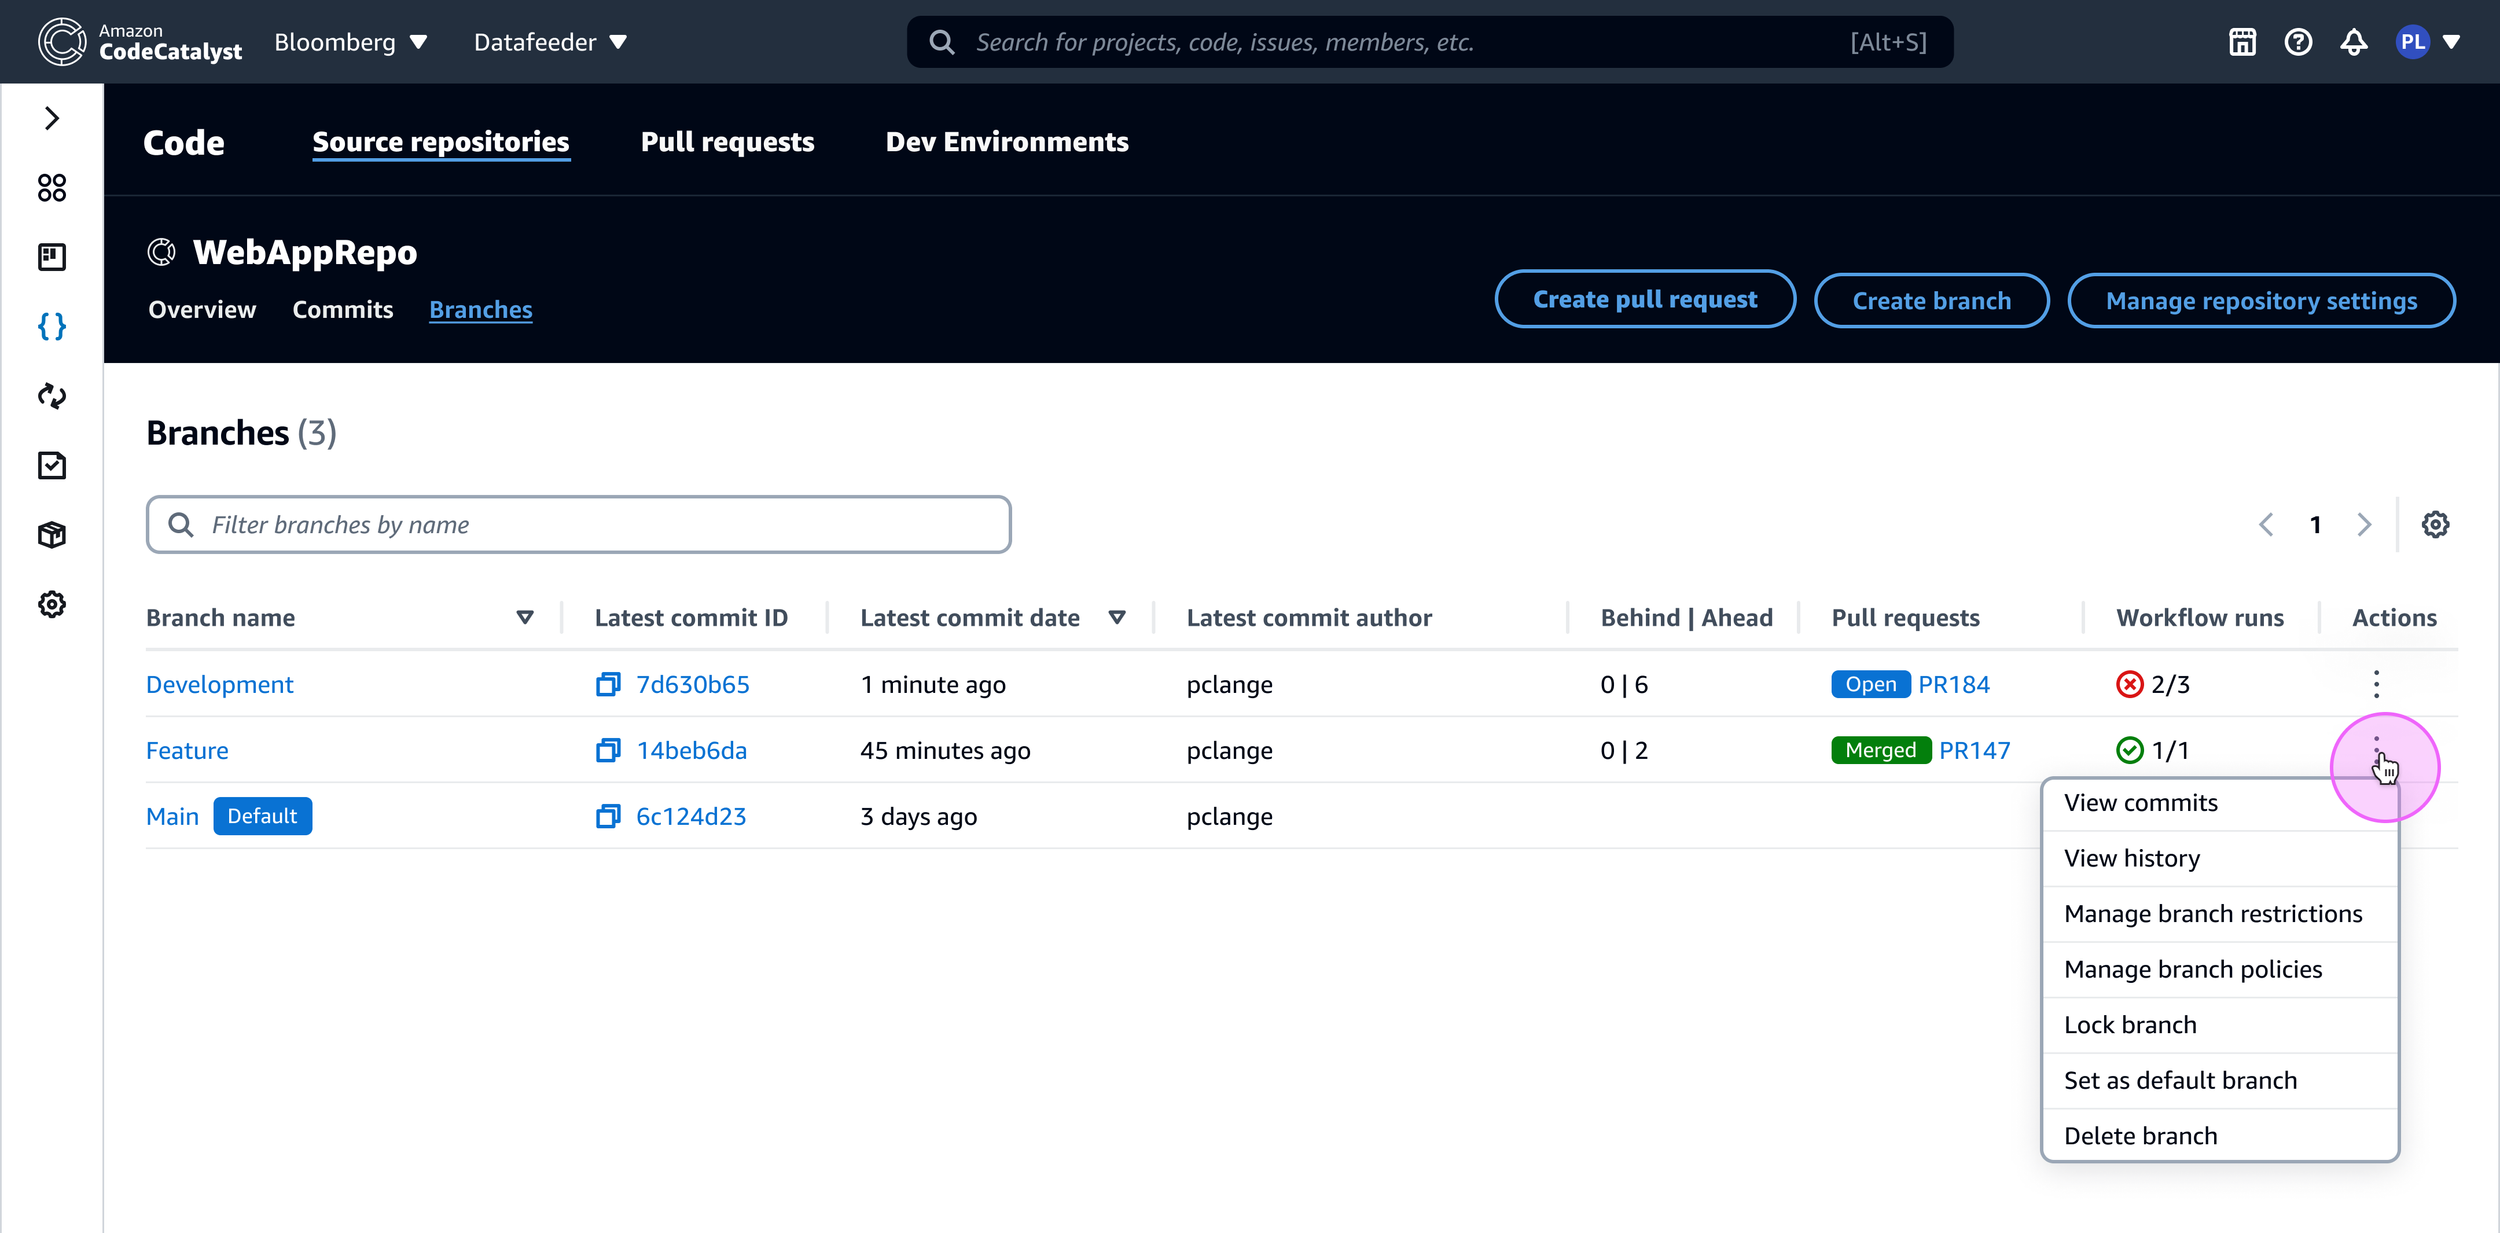The image size is (2500, 1233).
Task: Click the Code braces sidebar icon
Action: (52, 327)
